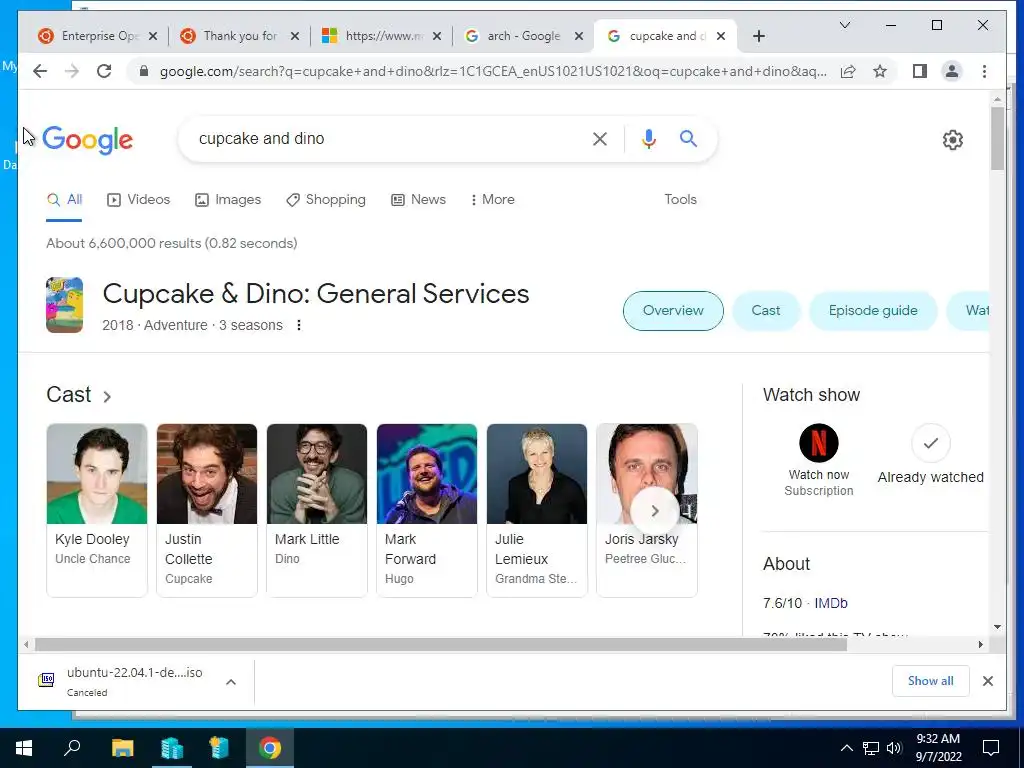Image resolution: width=1024 pixels, height=768 pixels.
Task: Show hidden system tray icons
Action: [x=846, y=748]
